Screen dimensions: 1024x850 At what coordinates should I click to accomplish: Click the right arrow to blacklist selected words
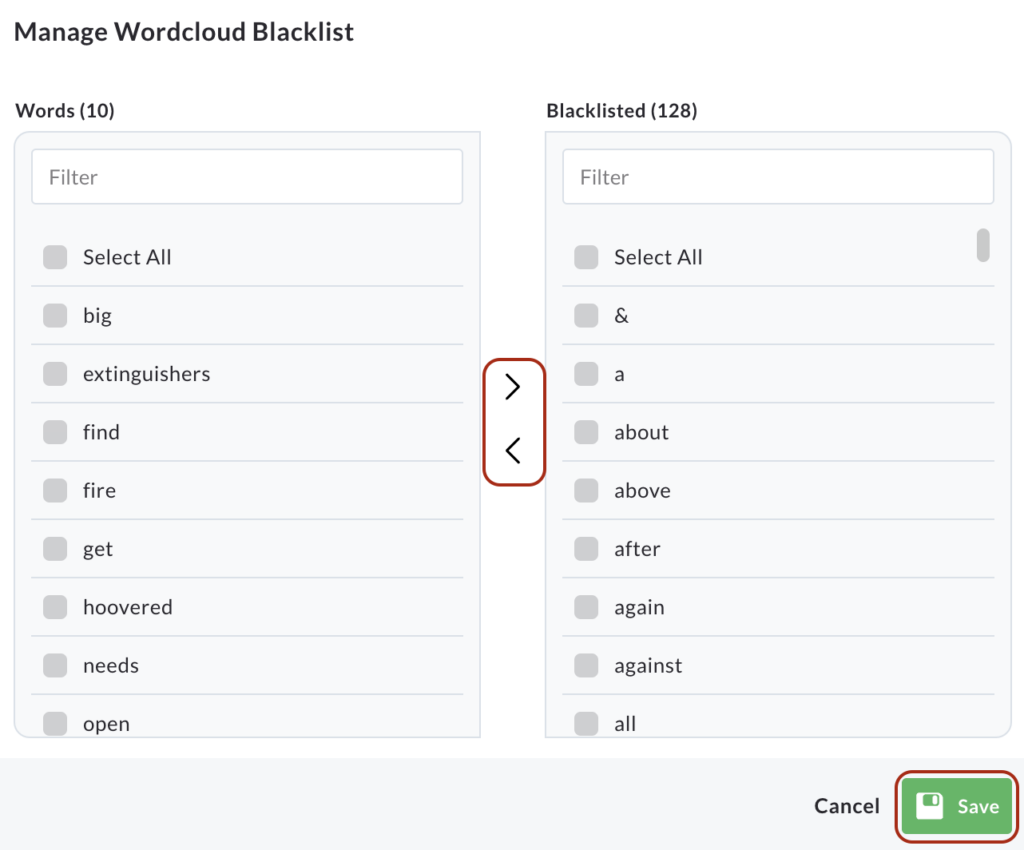point(513,387)
